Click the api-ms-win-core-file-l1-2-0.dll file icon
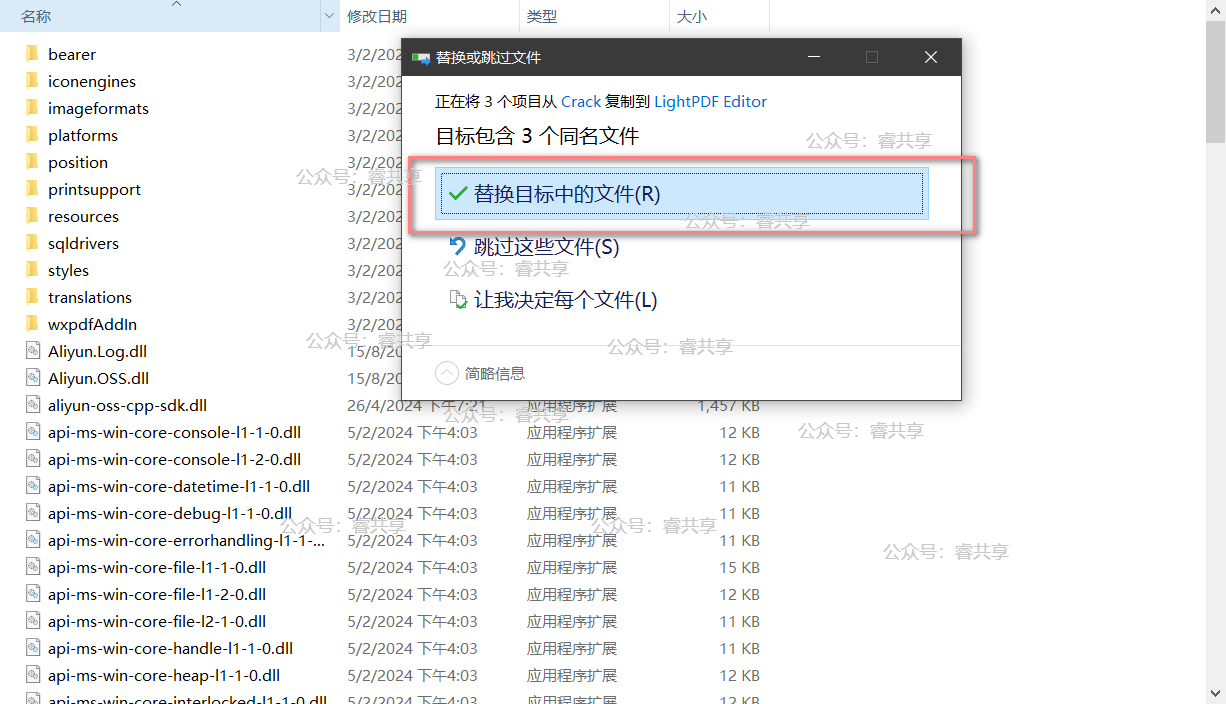The width and height of the screenshot is (1226, 704). (x=31, y=594)
